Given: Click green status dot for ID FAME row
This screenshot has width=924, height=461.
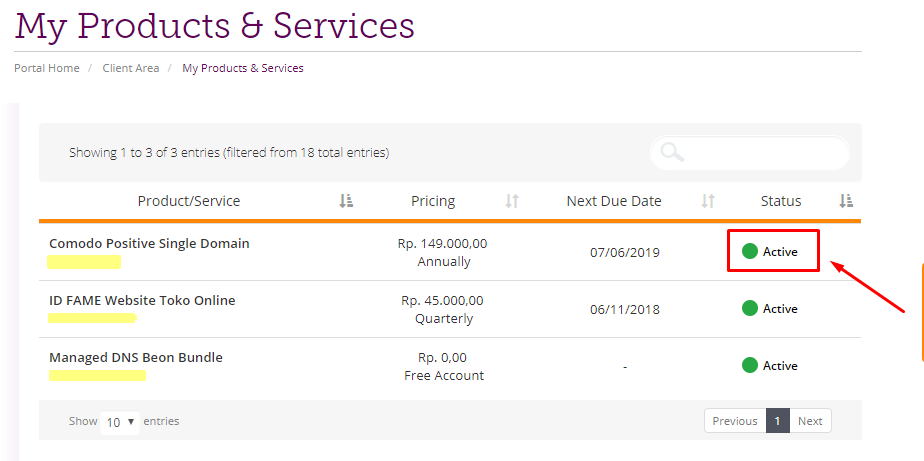Looking at the screenshot, I should [x=750, y=308].
